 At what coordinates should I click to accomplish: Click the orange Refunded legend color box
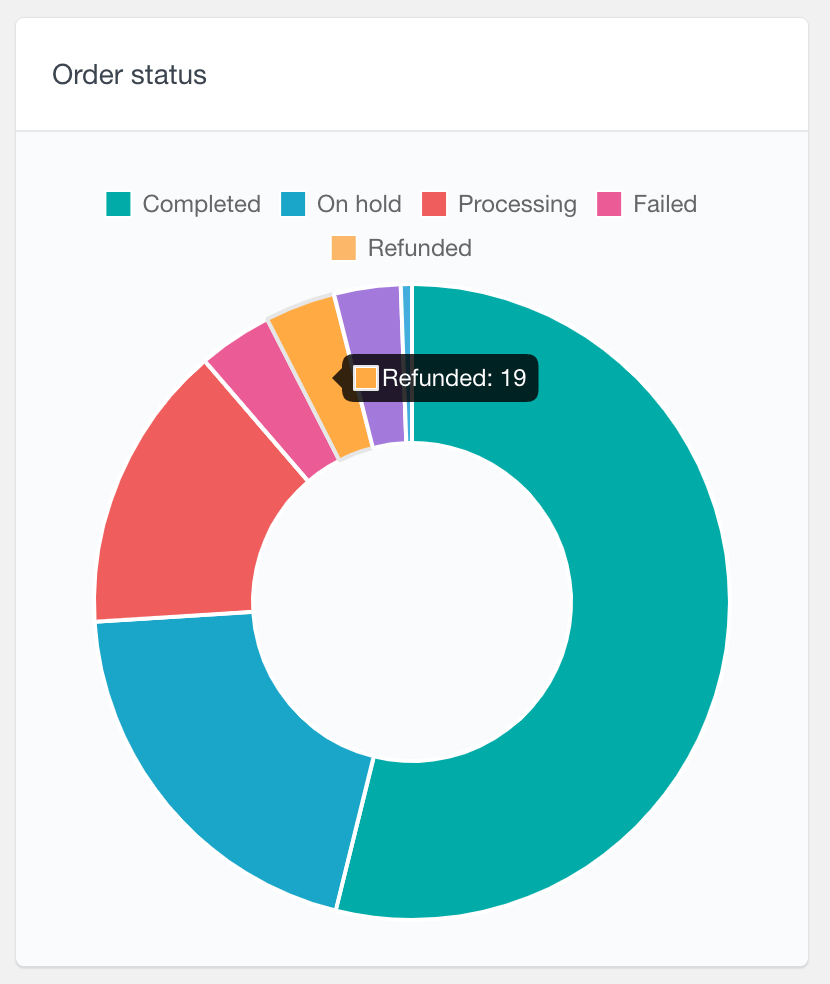(344, 248)
